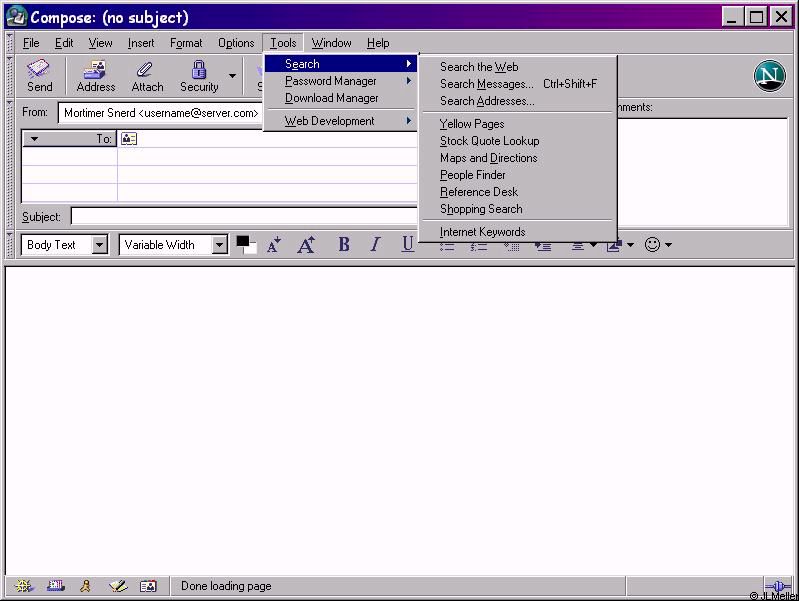This screenshot has height=601, width=799.
Task: Click the address card icon in To row
Action: (x=129, y=139)
